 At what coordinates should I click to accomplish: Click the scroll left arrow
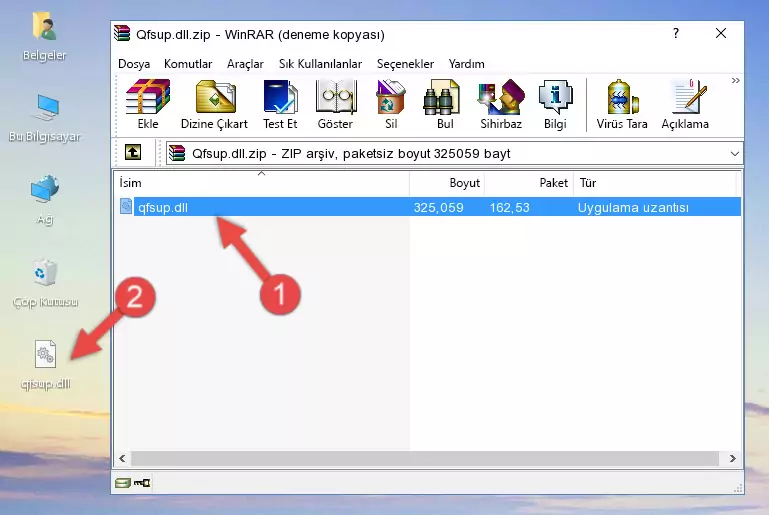123,459
